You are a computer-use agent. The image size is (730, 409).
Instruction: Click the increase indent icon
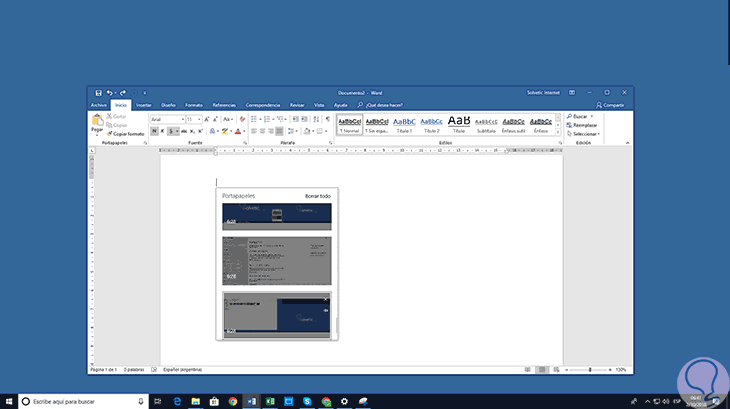[x=304, y=120]
